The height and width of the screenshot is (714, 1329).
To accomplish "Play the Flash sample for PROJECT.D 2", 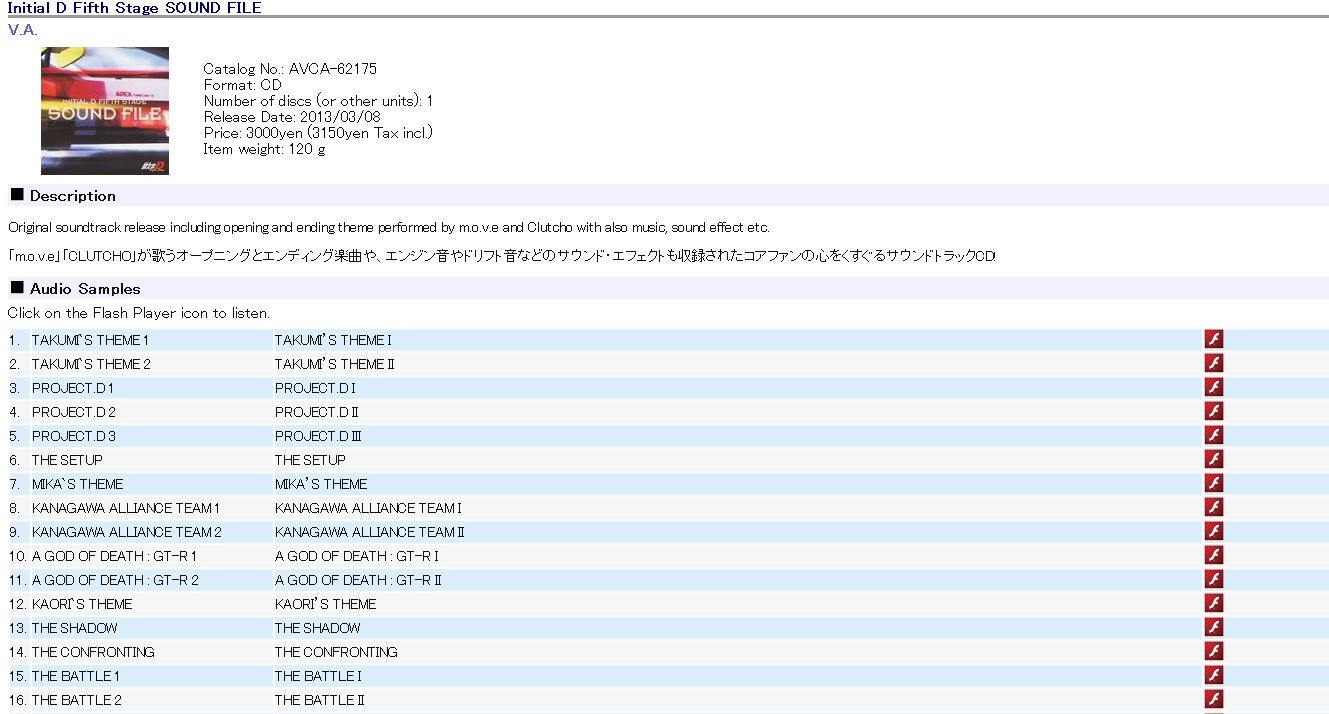I will pyautogui.click(x=1213, y=411).
